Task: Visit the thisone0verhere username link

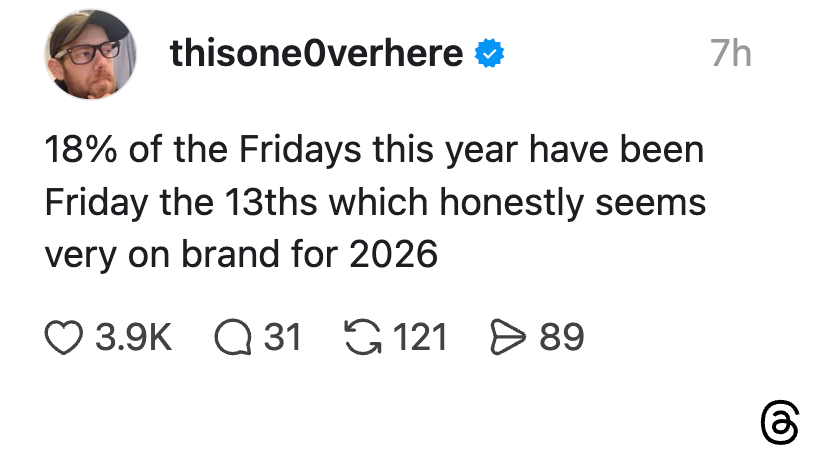Action: (317, 53)
